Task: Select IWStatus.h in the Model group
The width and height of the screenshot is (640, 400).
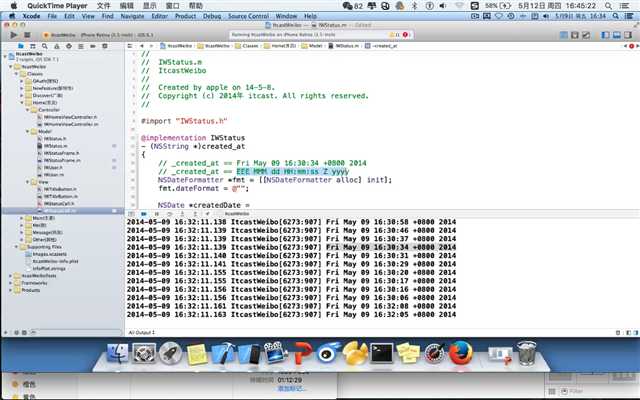Action: click(55, 139)
